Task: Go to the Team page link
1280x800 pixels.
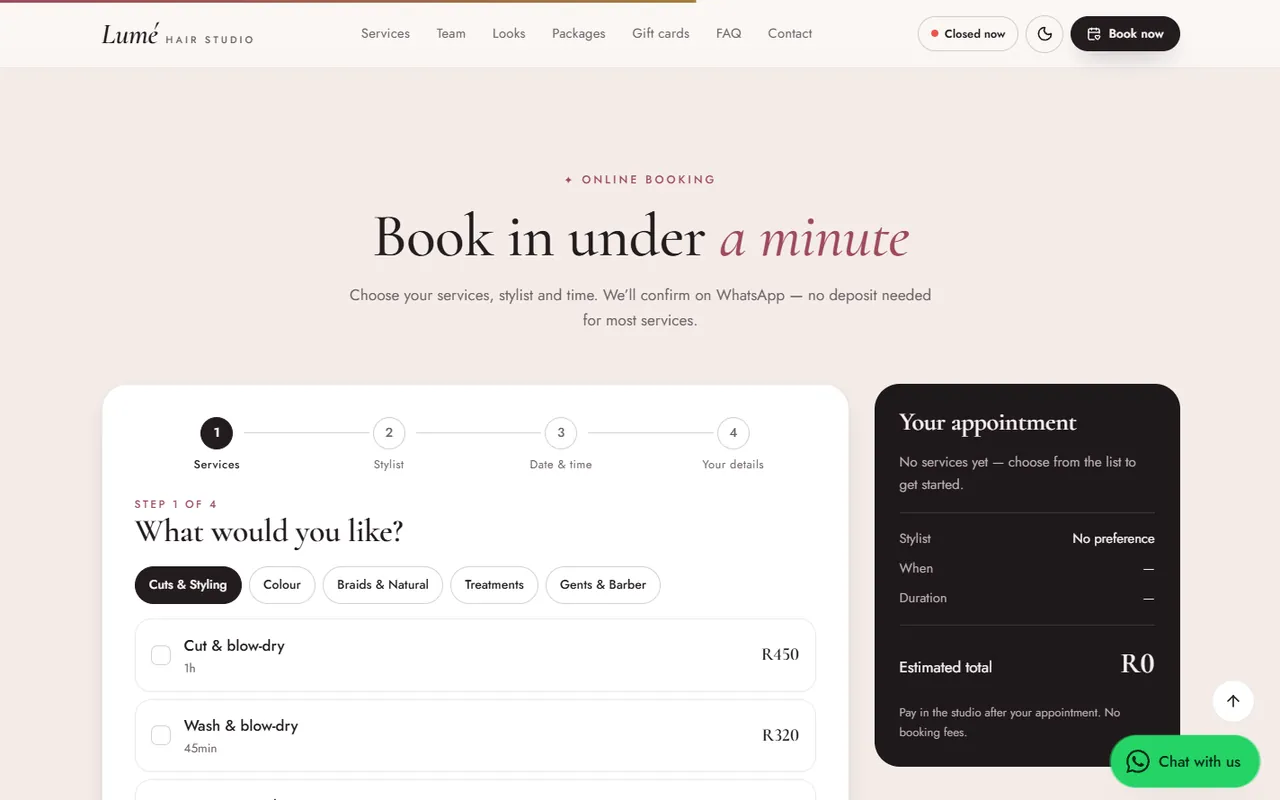Action: [451, 34]
